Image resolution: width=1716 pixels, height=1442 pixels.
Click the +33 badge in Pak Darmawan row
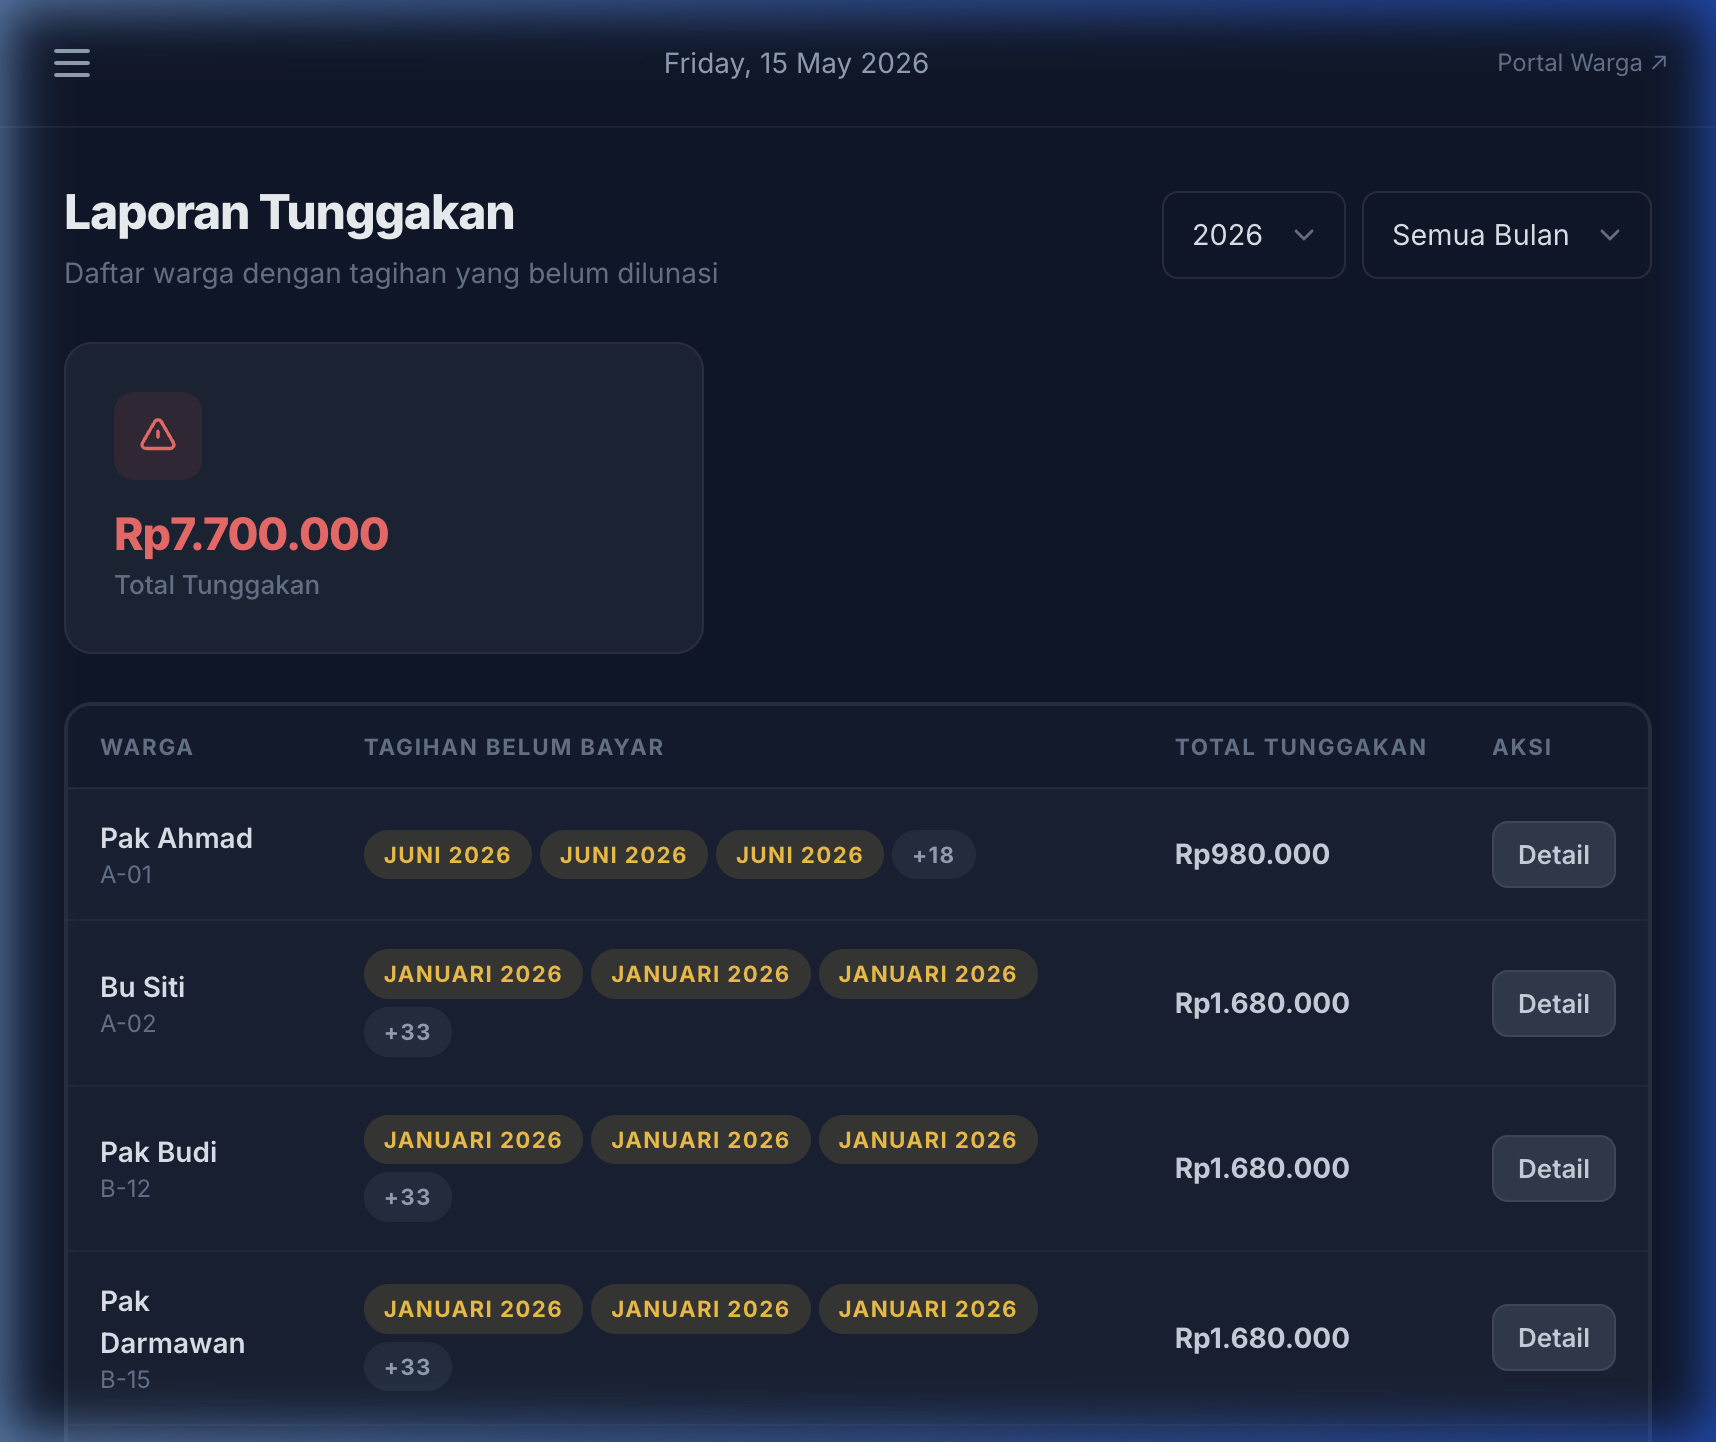pyautogui.click(x=407, y=1367)
